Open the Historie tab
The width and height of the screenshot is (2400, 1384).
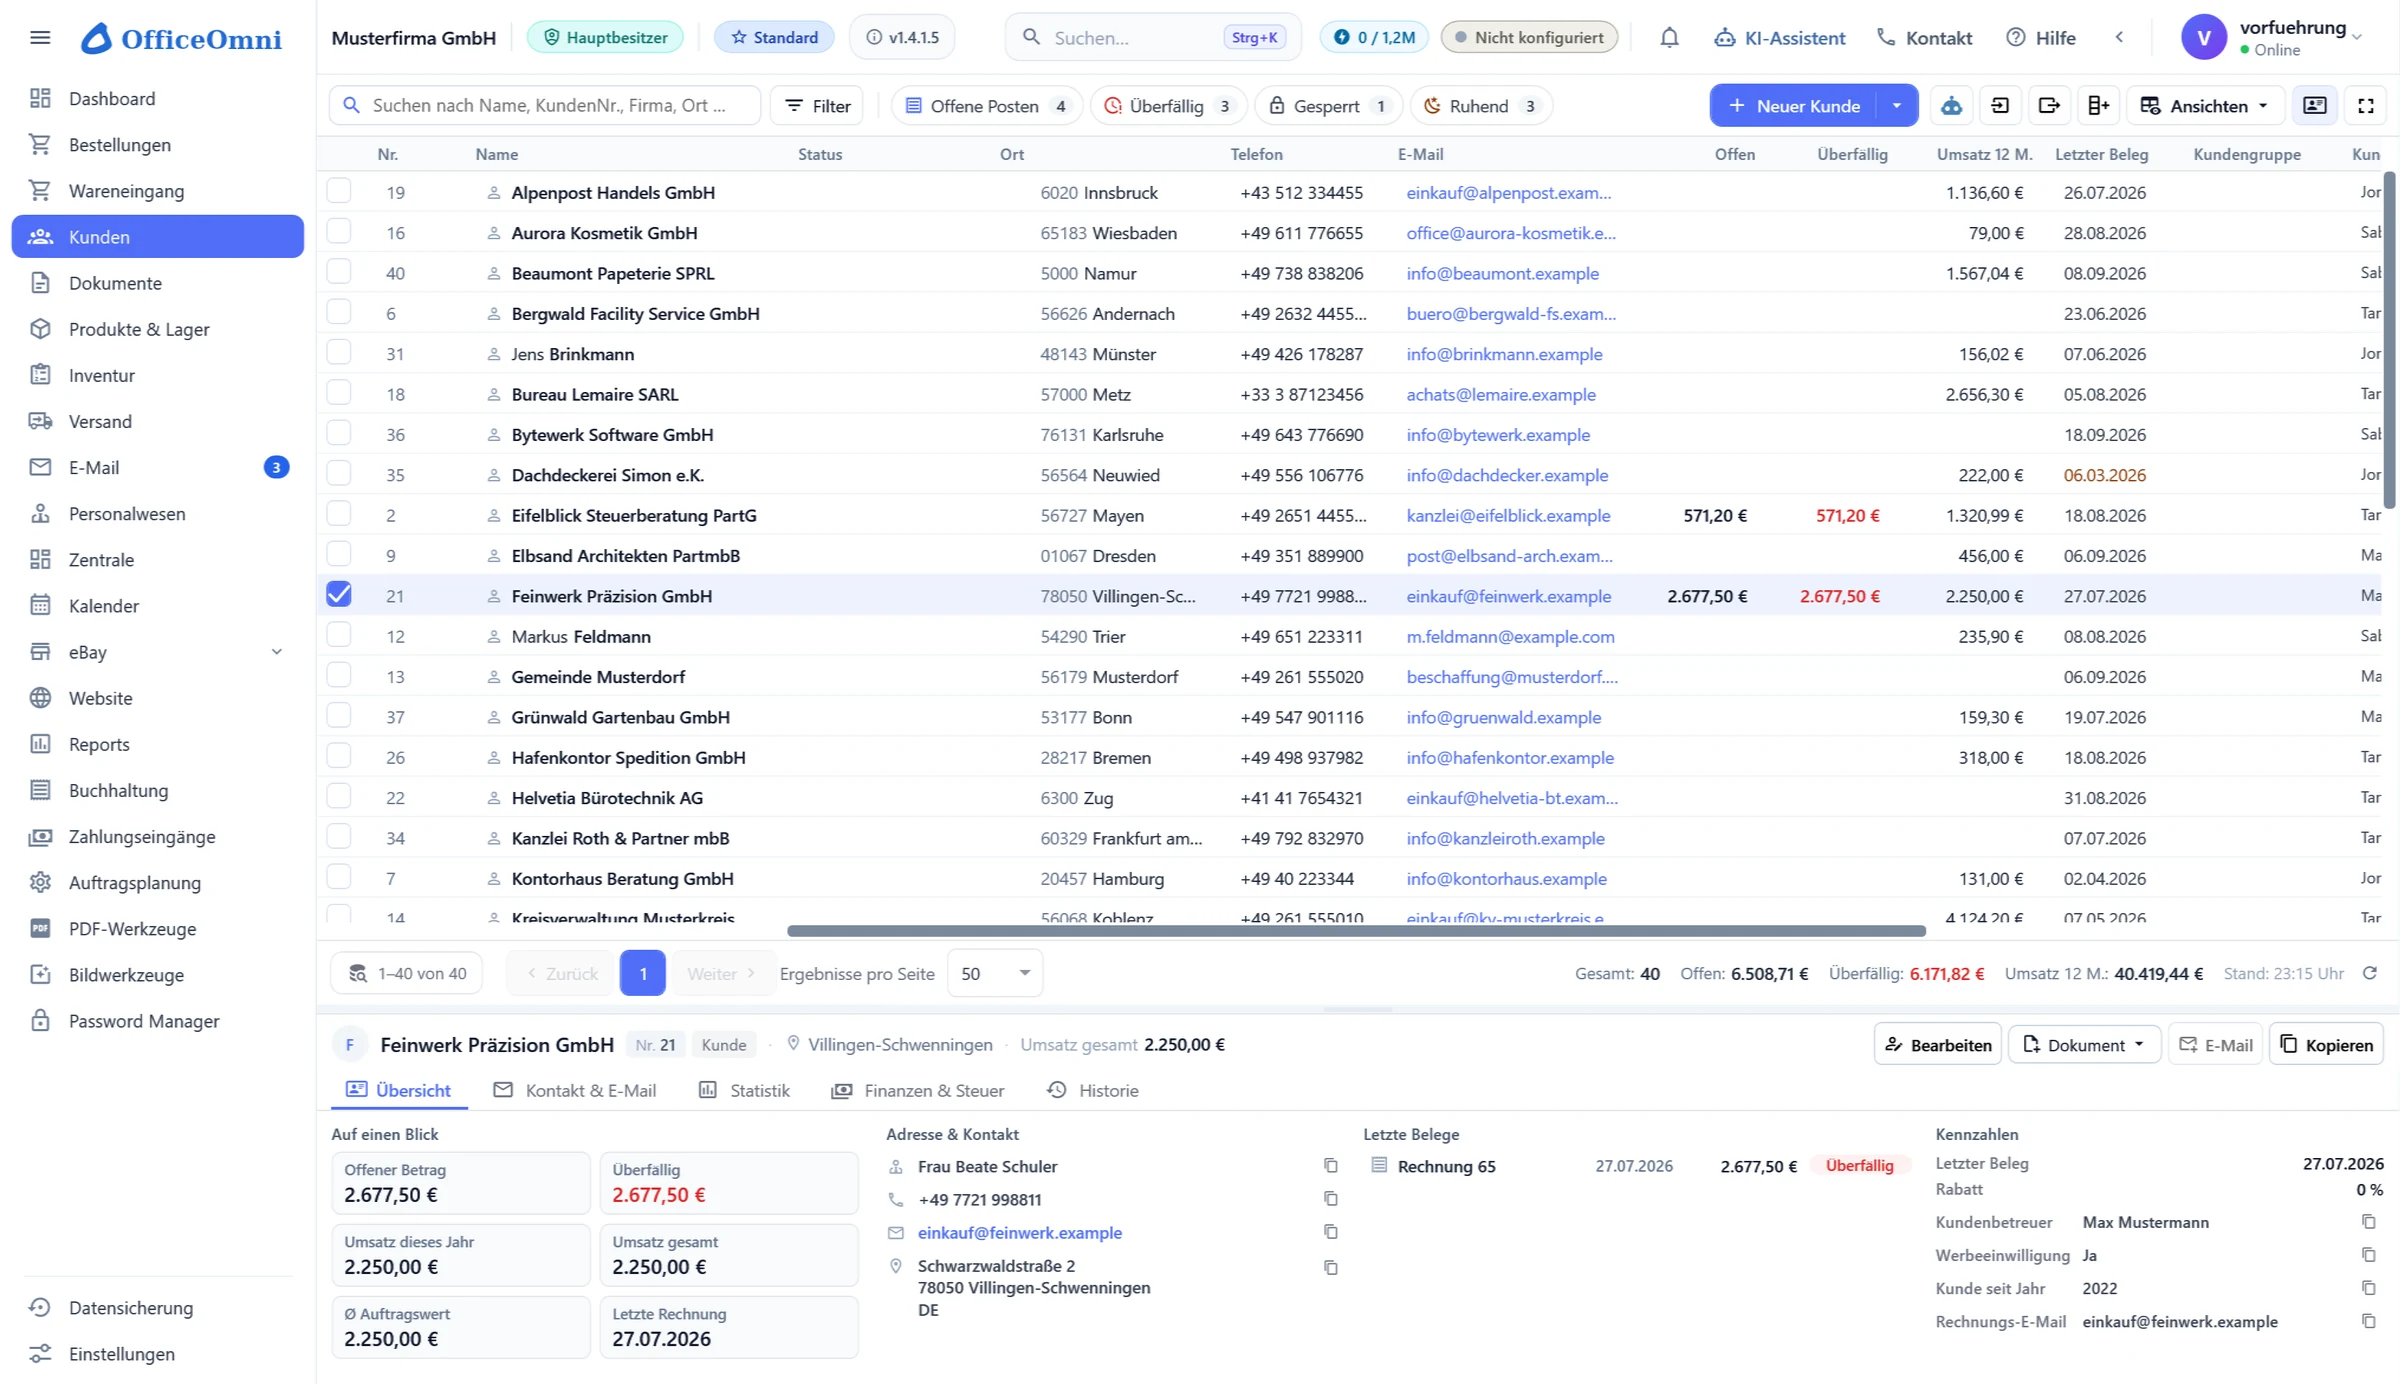coord(1092,1090)
